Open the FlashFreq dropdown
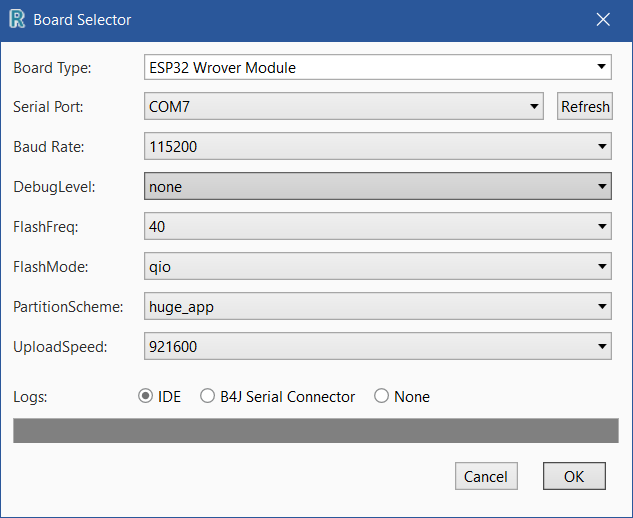The width and height of the screenshot is (633, 518). point(377,226)
